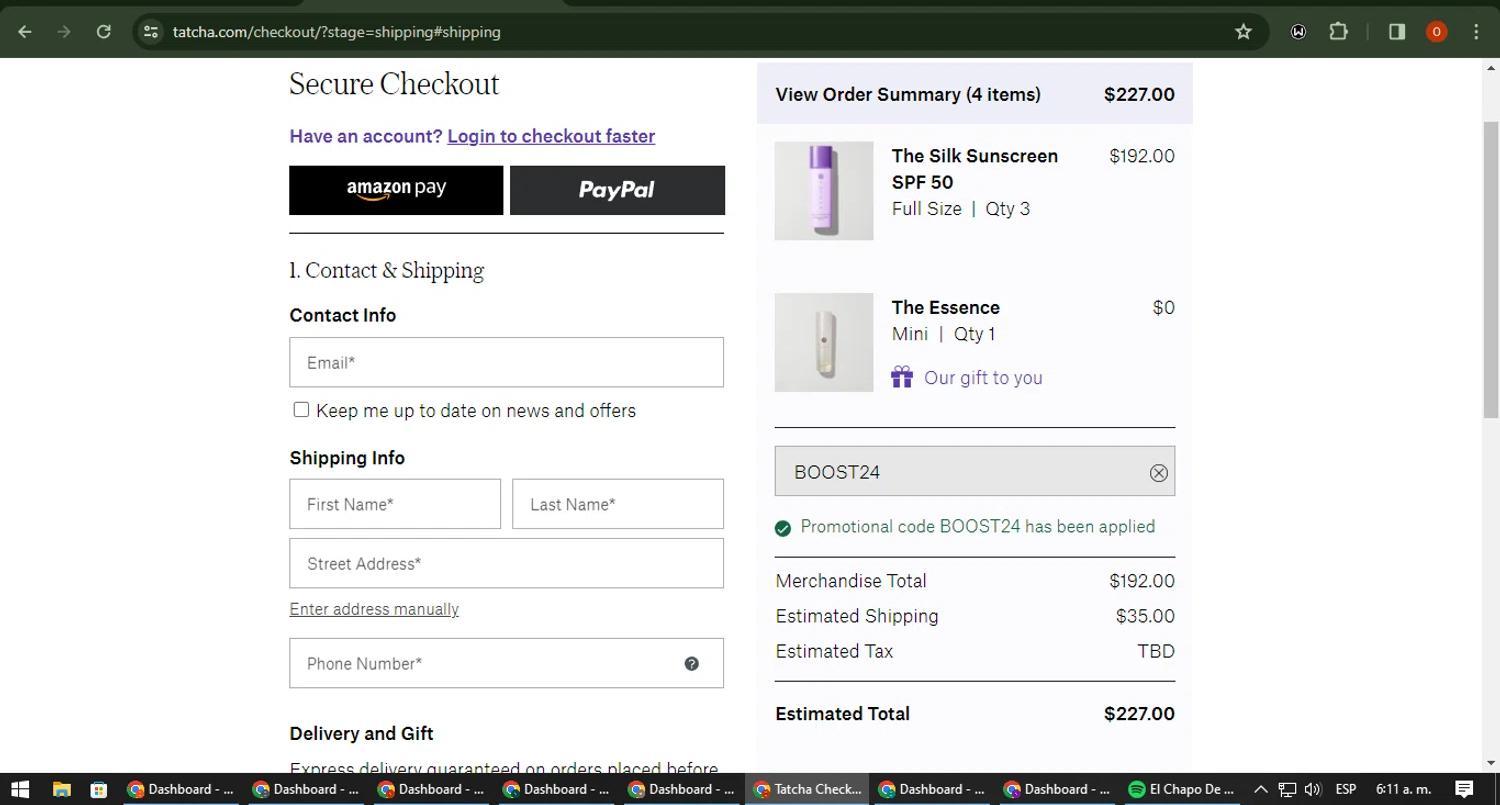Click the Estimated Tax TBD value
Image resolution: width=1500 pixels, height=805 pixels.
pos(1156,651)
